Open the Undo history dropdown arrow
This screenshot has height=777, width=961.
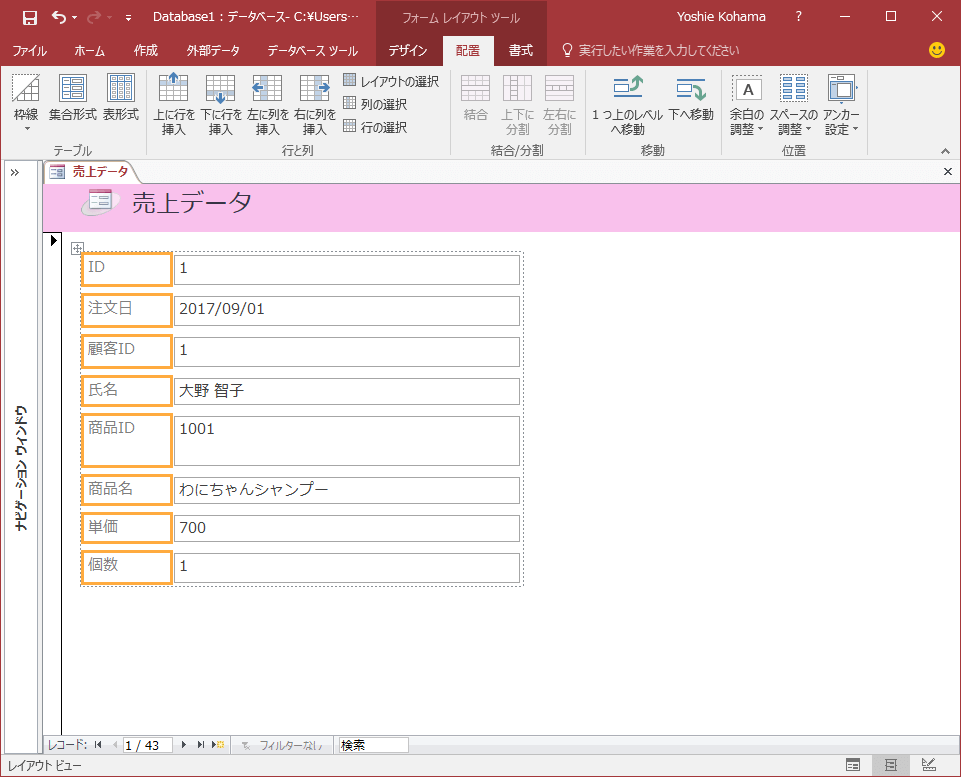click(75, 18)
